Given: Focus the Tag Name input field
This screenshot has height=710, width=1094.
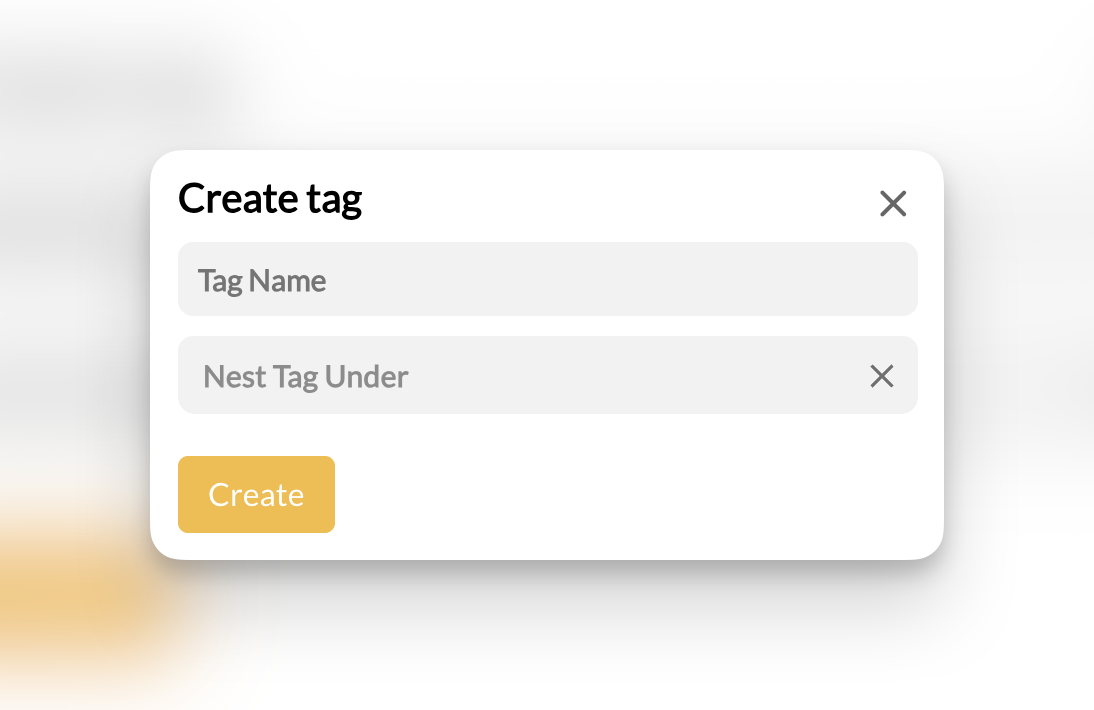Looking at the screenshot, I should (547, 279).
